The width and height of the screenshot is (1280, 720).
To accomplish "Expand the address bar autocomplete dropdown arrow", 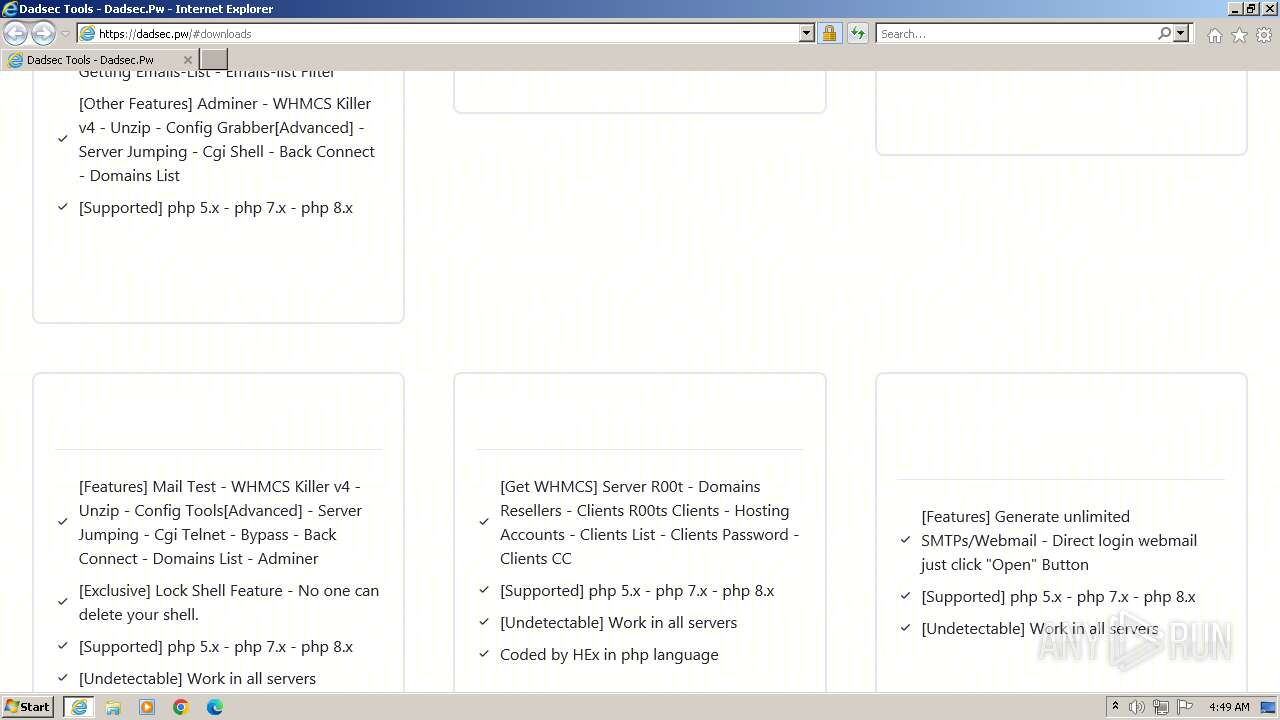I will tap(807, 33).
